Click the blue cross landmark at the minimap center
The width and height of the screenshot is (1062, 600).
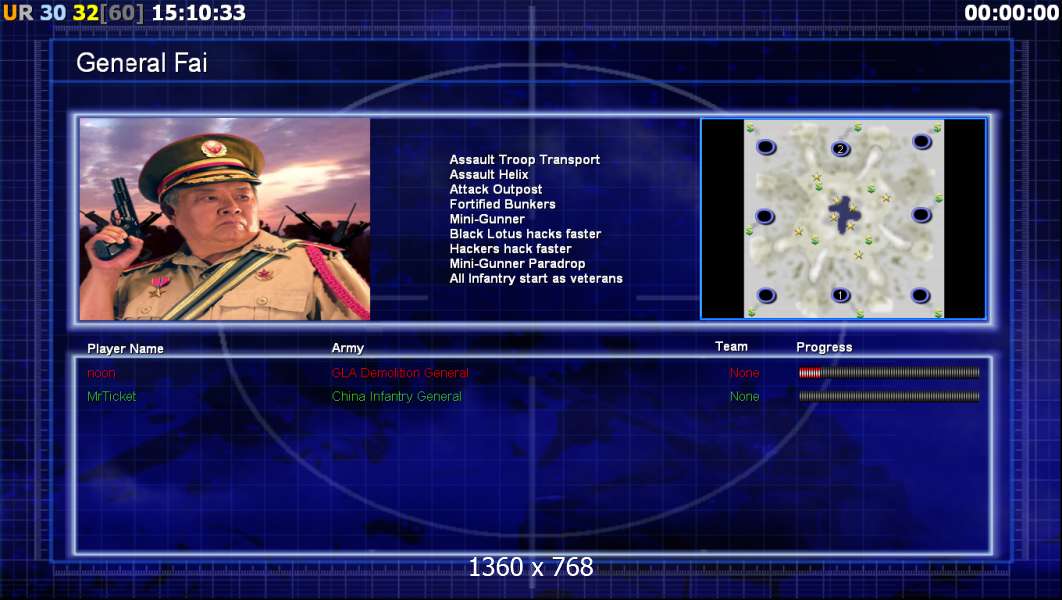(x=845, y=215)
